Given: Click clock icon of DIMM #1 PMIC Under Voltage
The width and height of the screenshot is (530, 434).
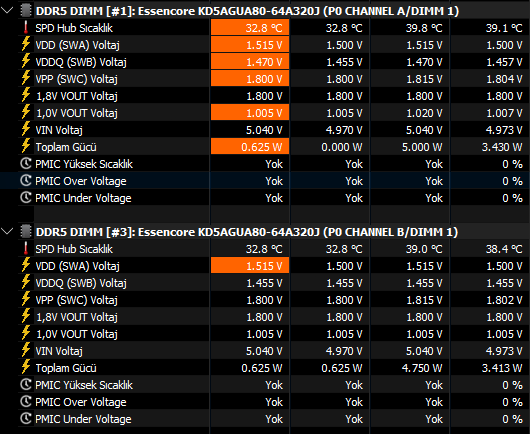Looking at the screenshot, I should 26,197.
